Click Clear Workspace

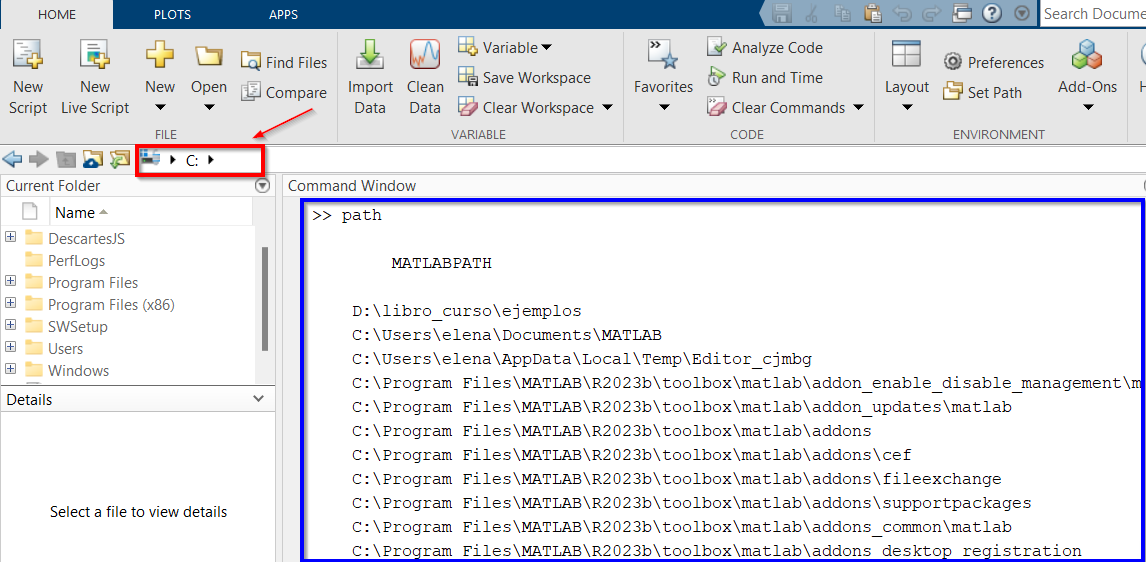click(x=526, y=107)
